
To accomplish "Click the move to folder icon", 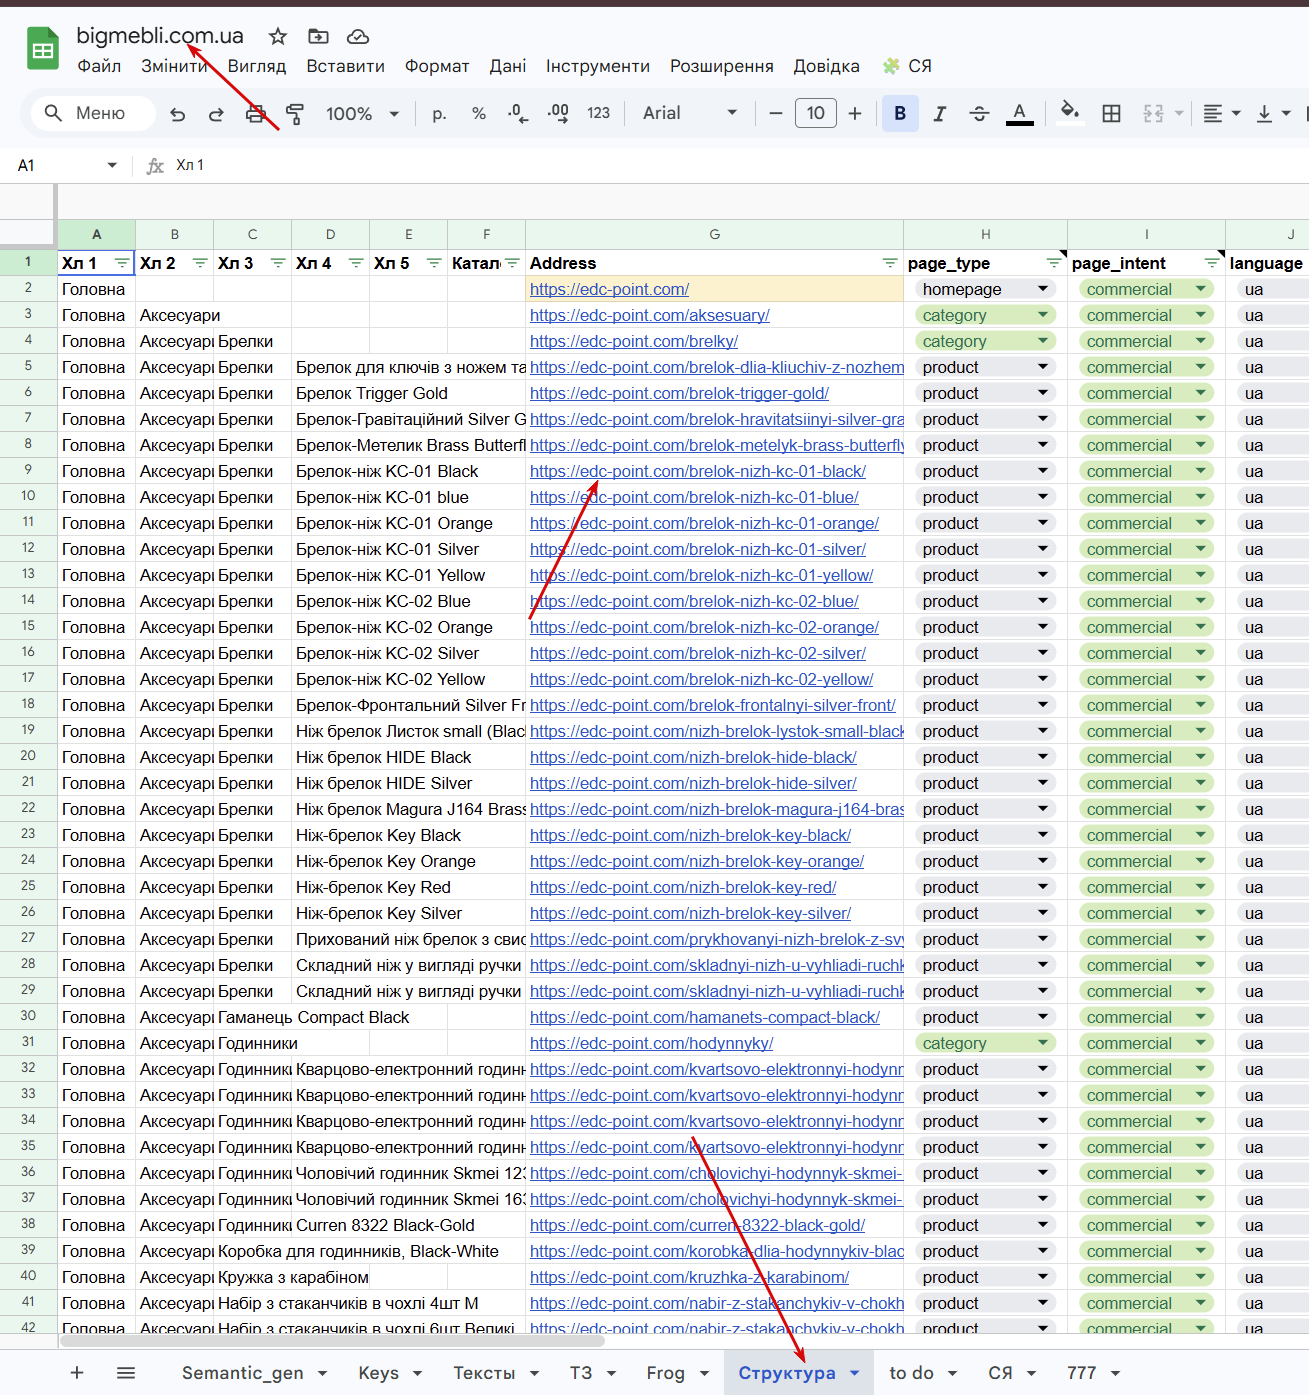I will (318, 37).
